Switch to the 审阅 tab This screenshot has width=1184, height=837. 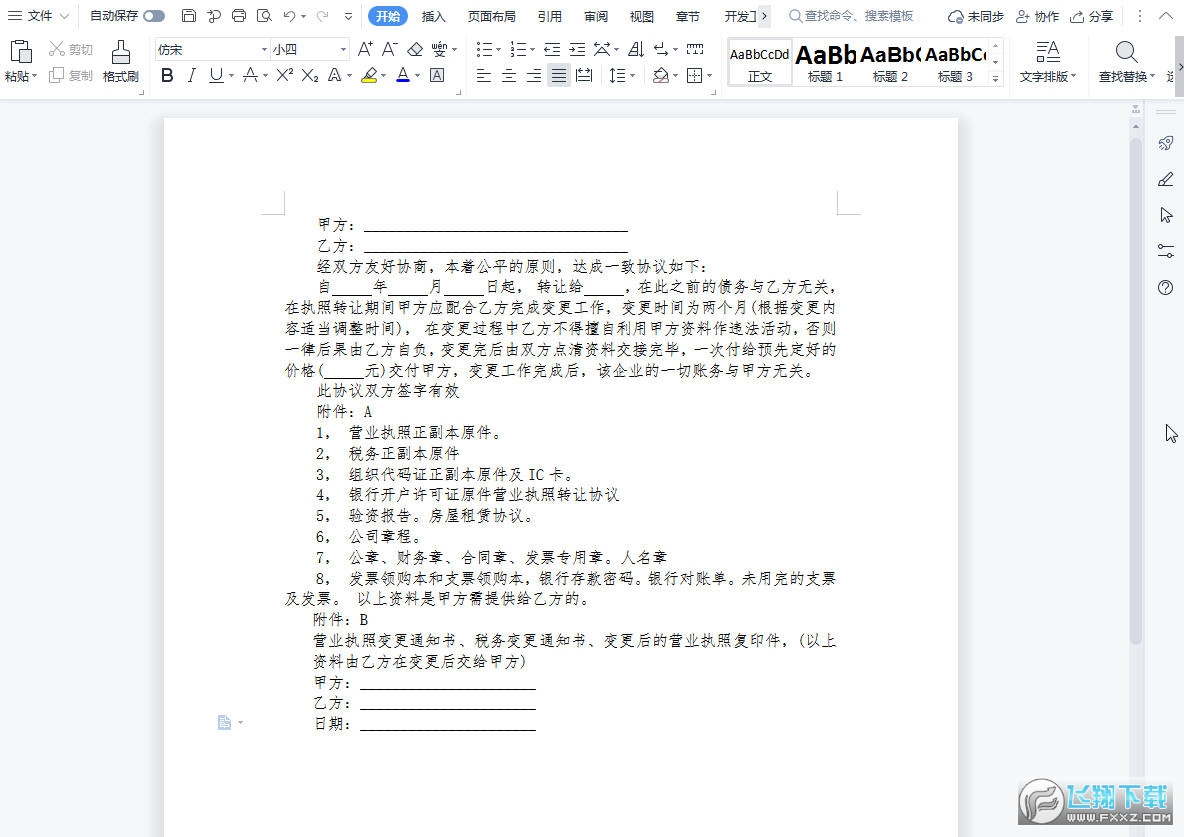coord(596,16)
